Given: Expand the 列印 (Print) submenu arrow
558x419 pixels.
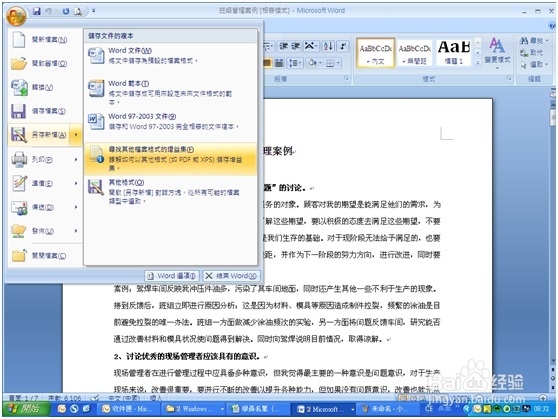Looking at the screenshot, I should coord(76,159).
